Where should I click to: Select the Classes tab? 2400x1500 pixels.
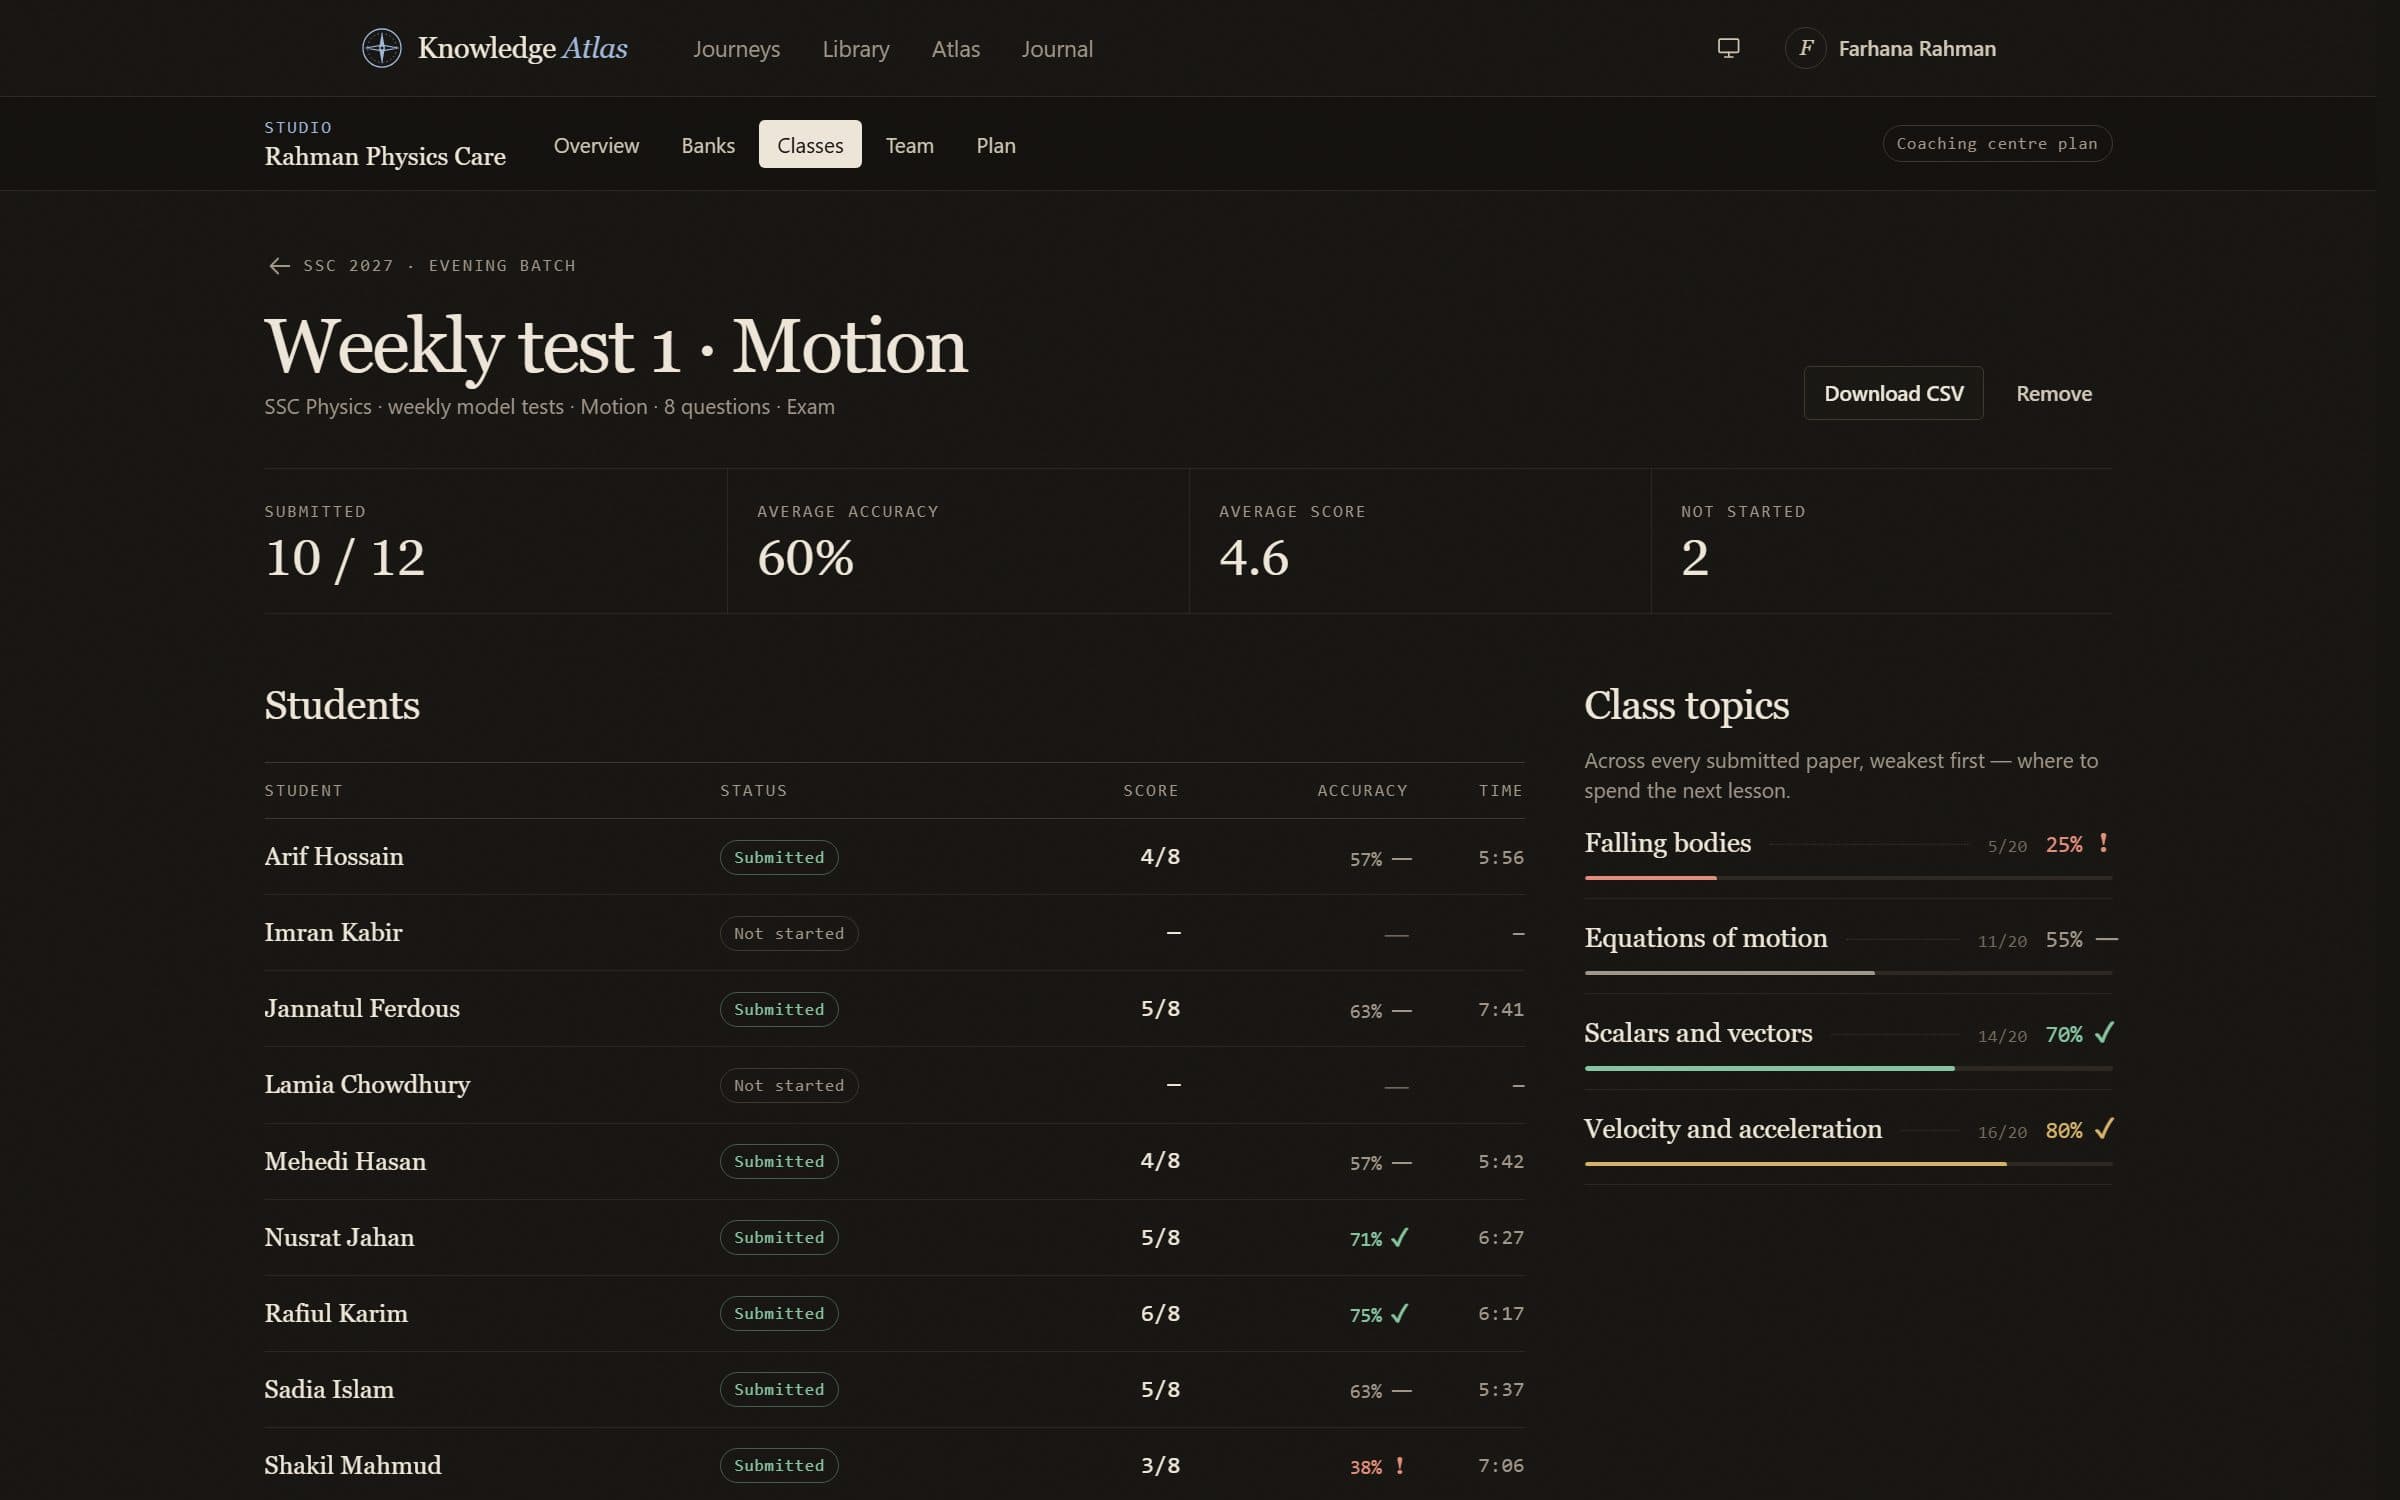click(x=810, y=145)
